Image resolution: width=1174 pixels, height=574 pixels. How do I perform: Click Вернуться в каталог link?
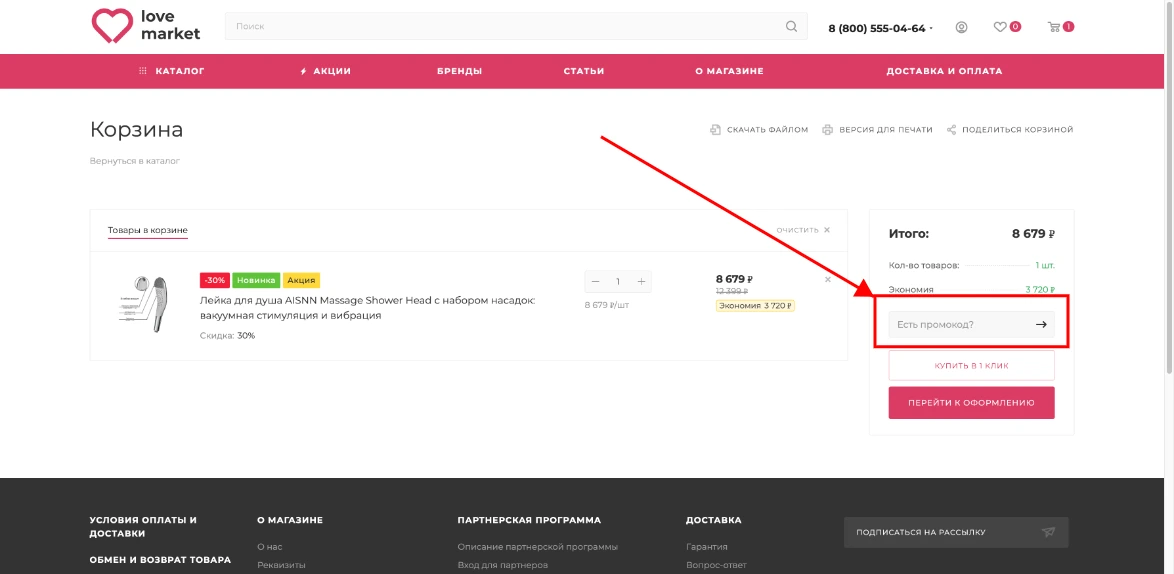tap(135, 161)
